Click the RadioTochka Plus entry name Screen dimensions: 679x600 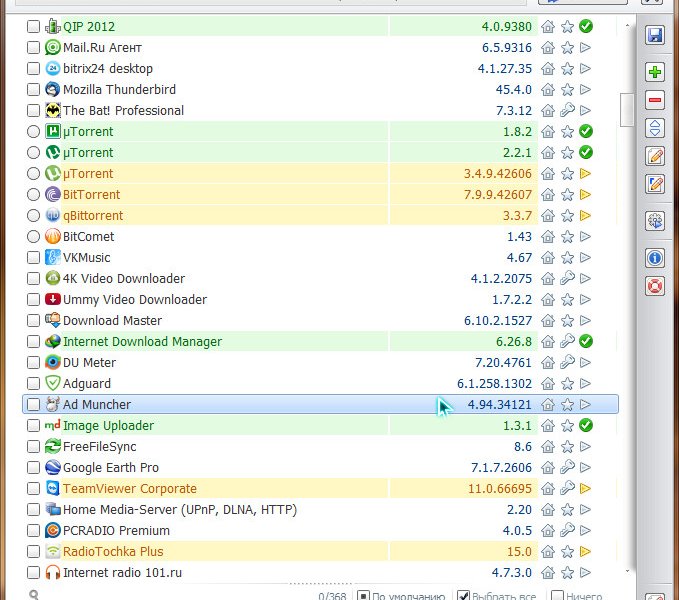tap(113, 552)
